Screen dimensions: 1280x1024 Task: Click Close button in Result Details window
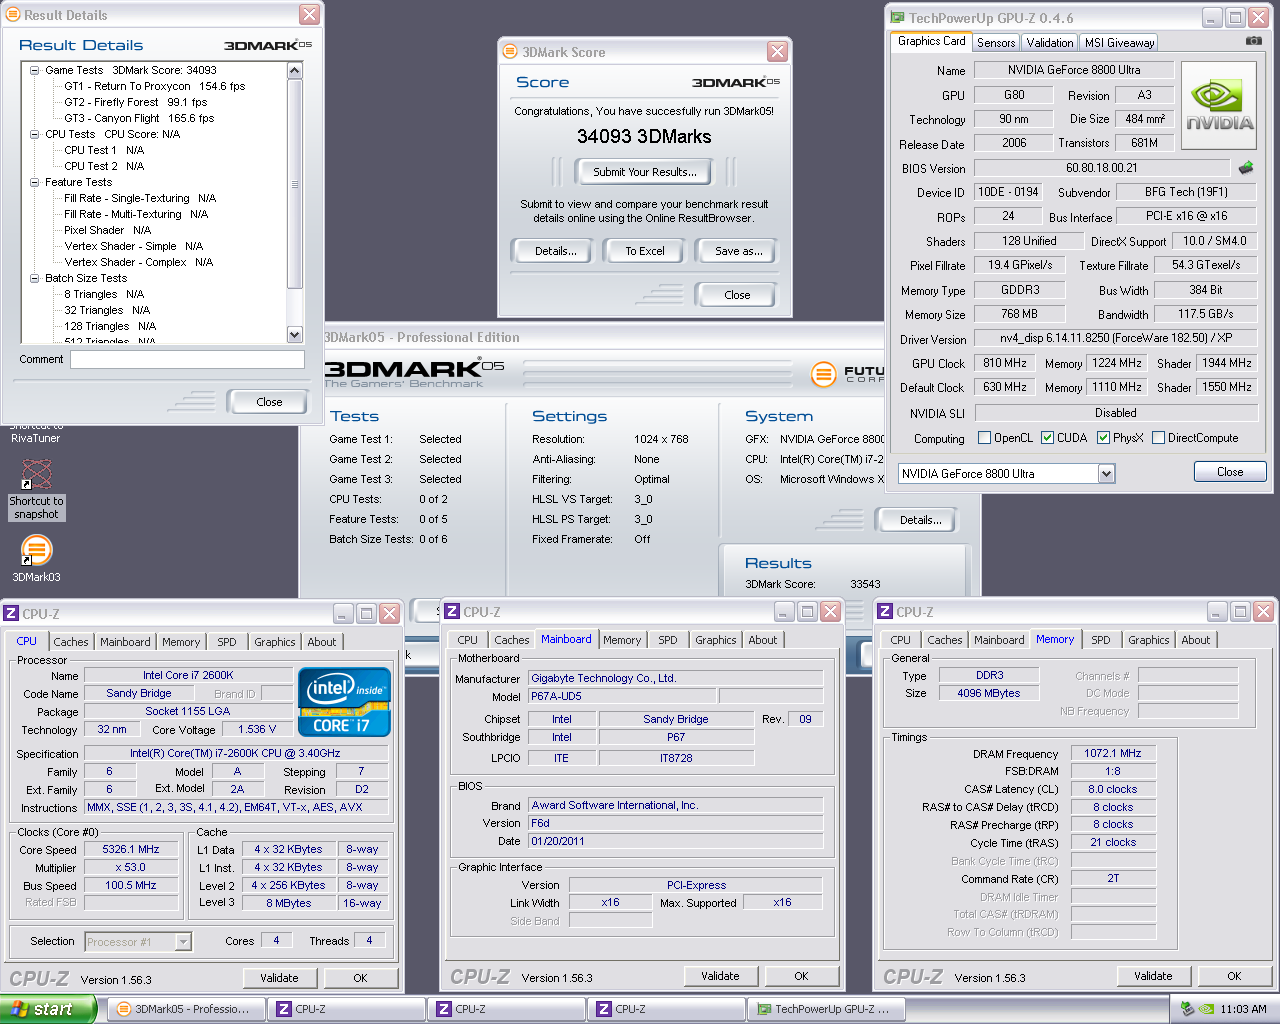click(x=269, y=402)
